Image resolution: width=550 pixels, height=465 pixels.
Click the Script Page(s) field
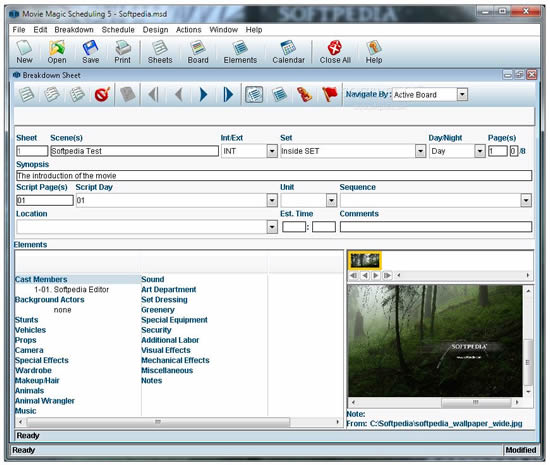pos(45,200)
